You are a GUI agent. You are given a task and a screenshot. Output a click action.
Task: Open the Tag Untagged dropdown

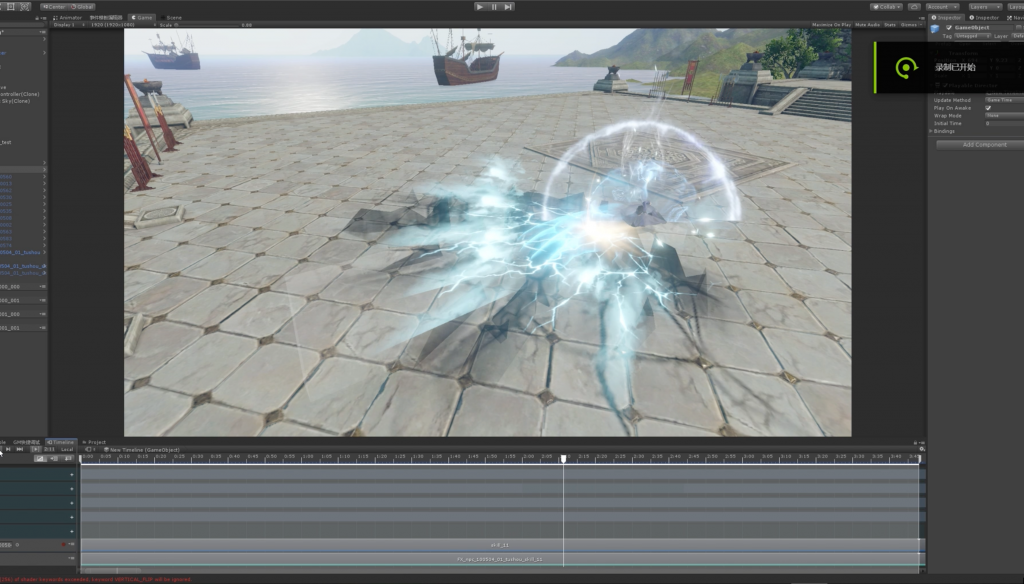pos(972,36)
